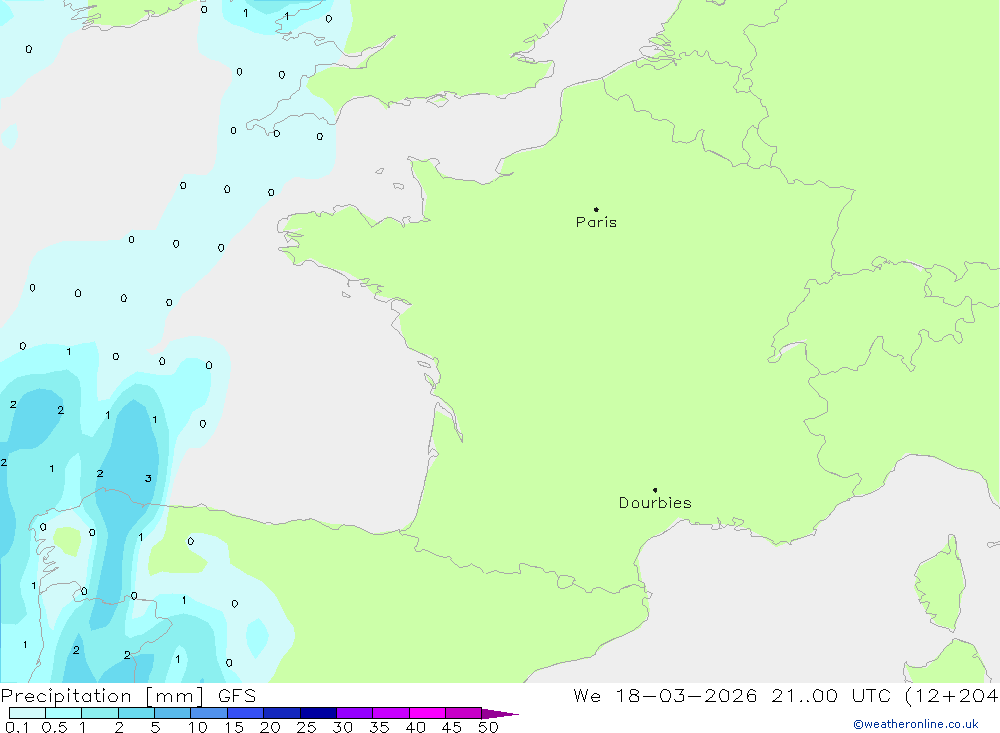Click the purple arrow at the legend's end
The image size is (1000, 733).
(500, 714)
